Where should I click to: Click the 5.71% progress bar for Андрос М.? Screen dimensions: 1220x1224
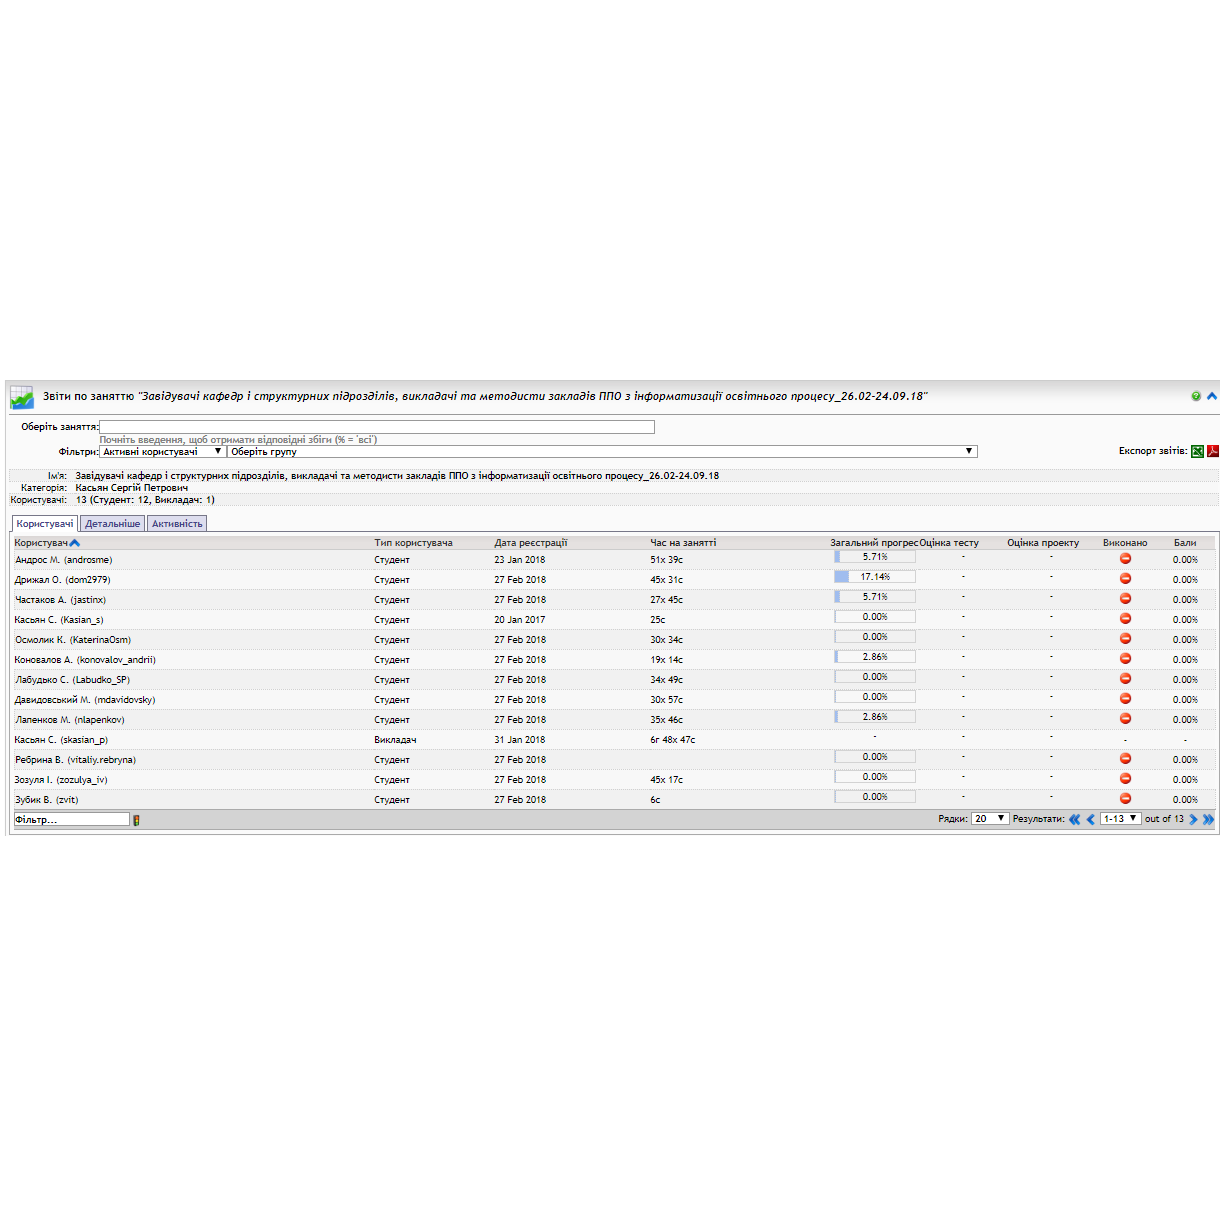[x=875, y=557]
